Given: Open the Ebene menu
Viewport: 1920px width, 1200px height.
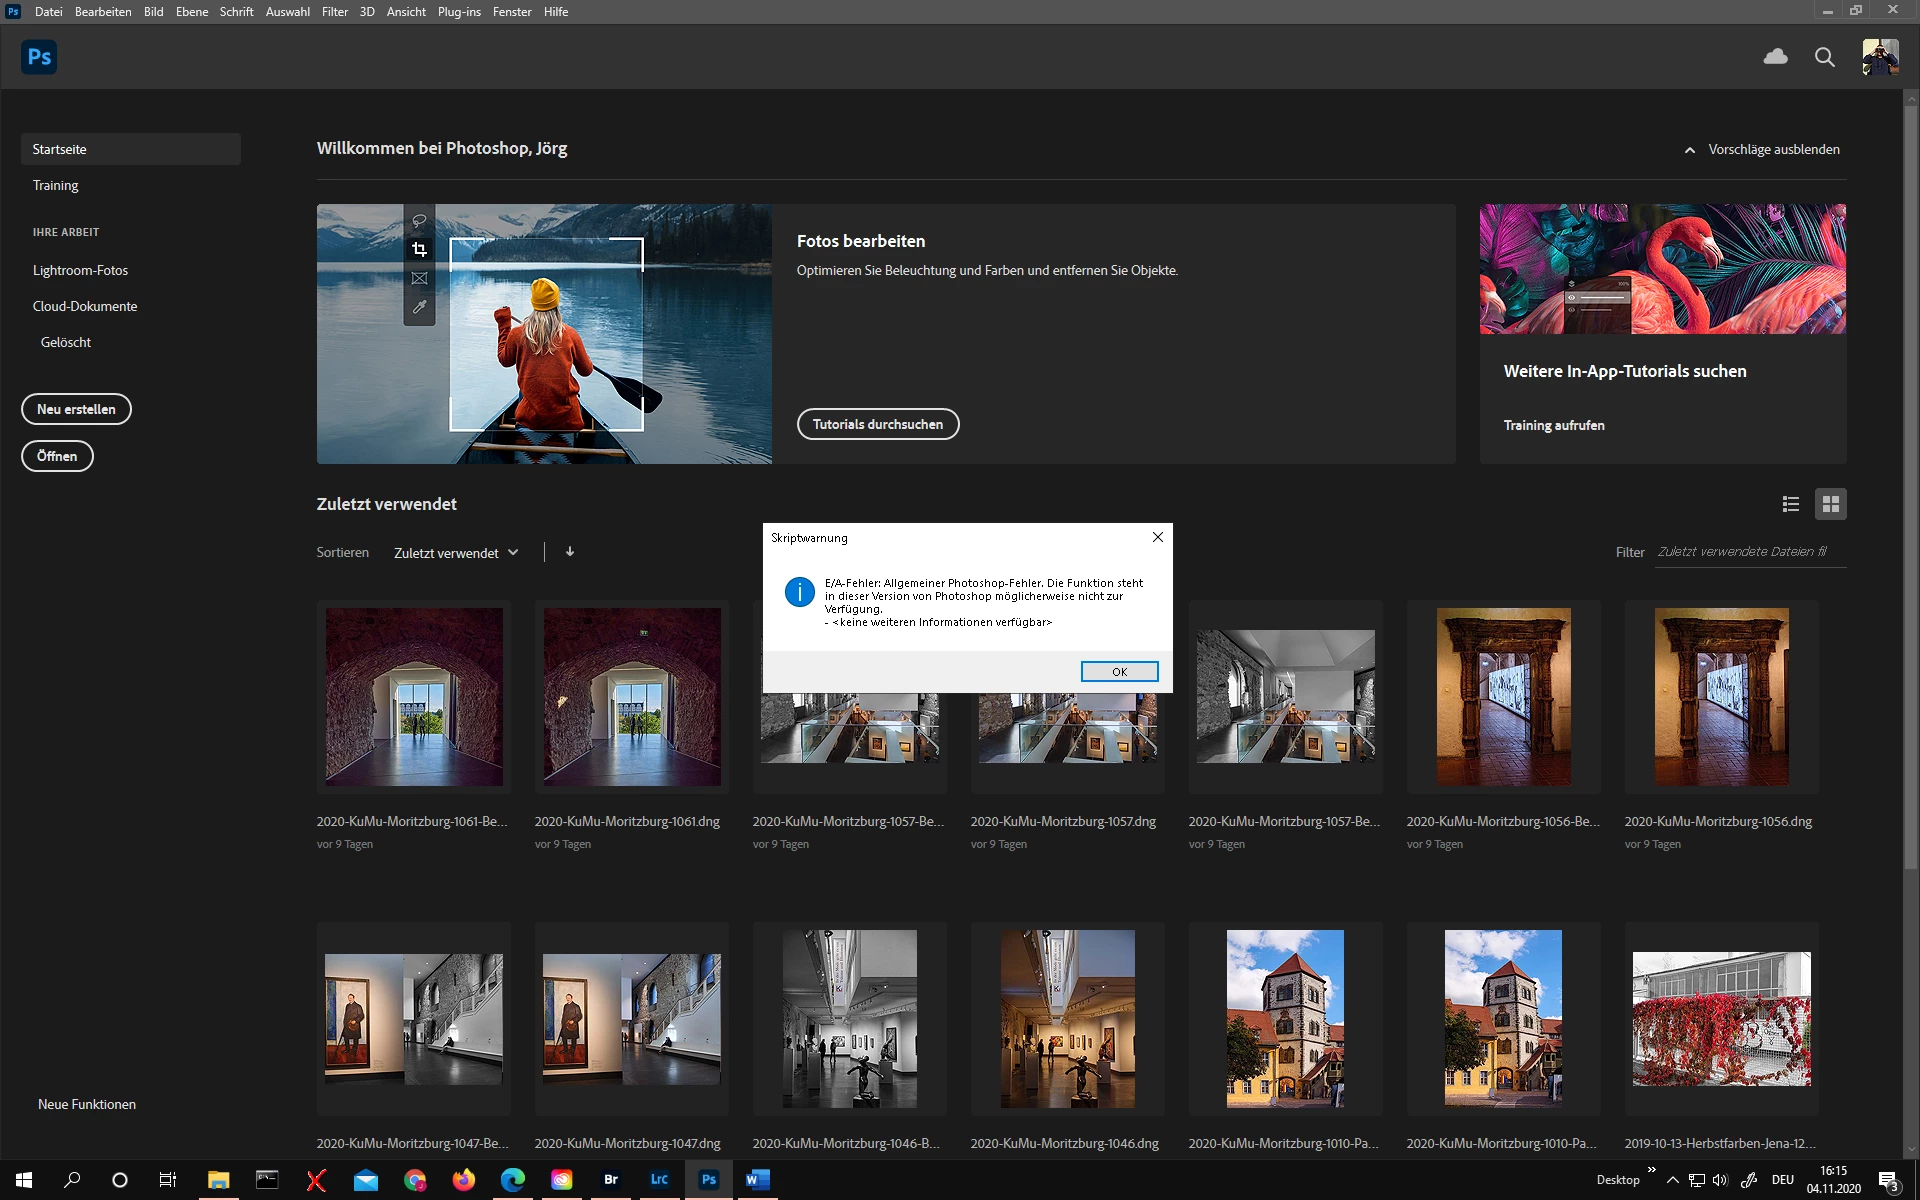Looking at the screenshot, I should point(192,12).
